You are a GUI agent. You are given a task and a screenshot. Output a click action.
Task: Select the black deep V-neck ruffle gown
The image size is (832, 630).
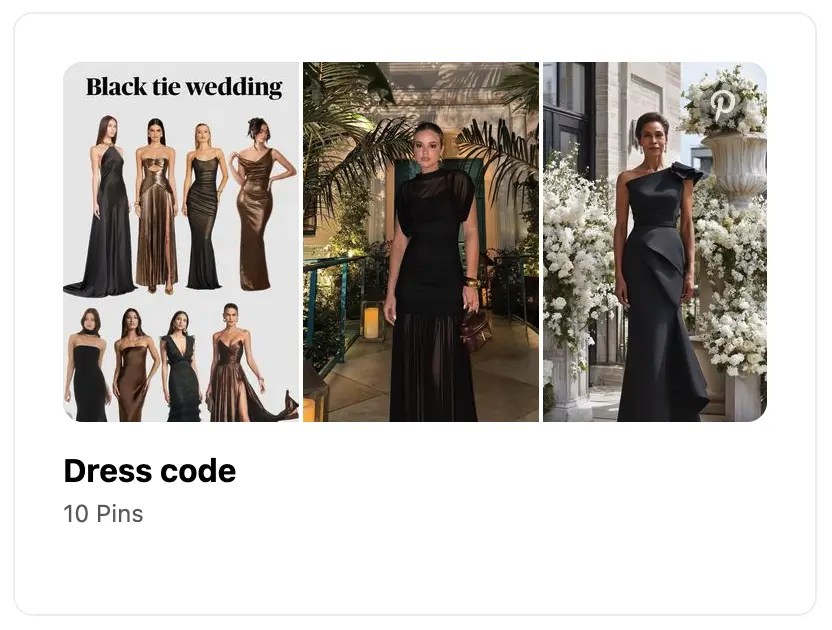coord(182,366)
